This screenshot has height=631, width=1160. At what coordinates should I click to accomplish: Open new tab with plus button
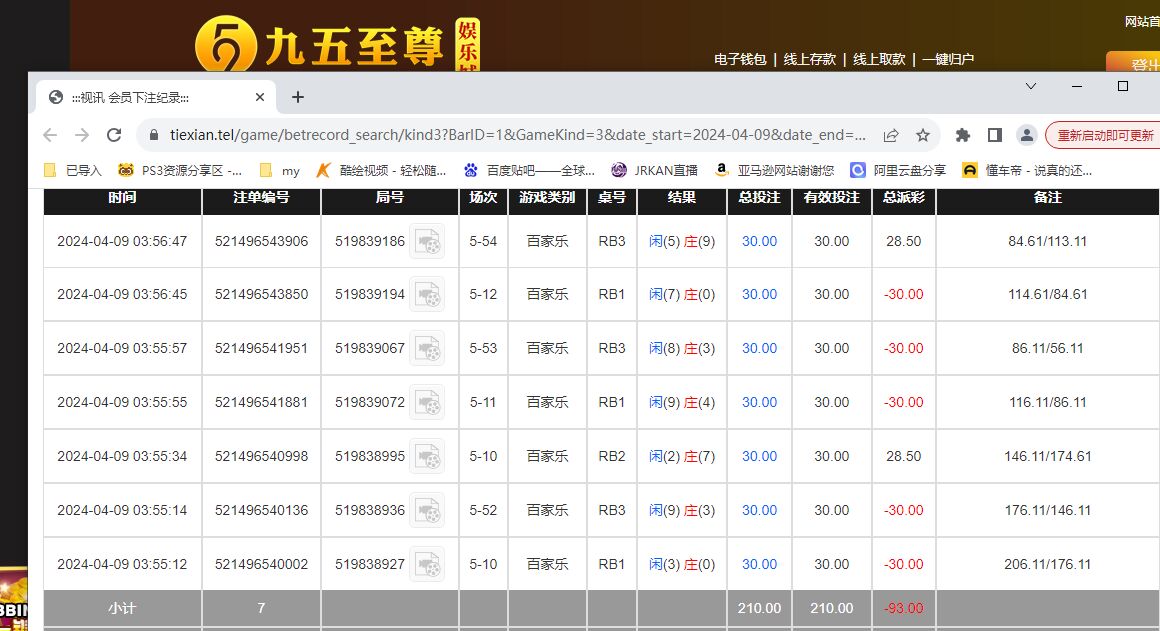(297, 97)
